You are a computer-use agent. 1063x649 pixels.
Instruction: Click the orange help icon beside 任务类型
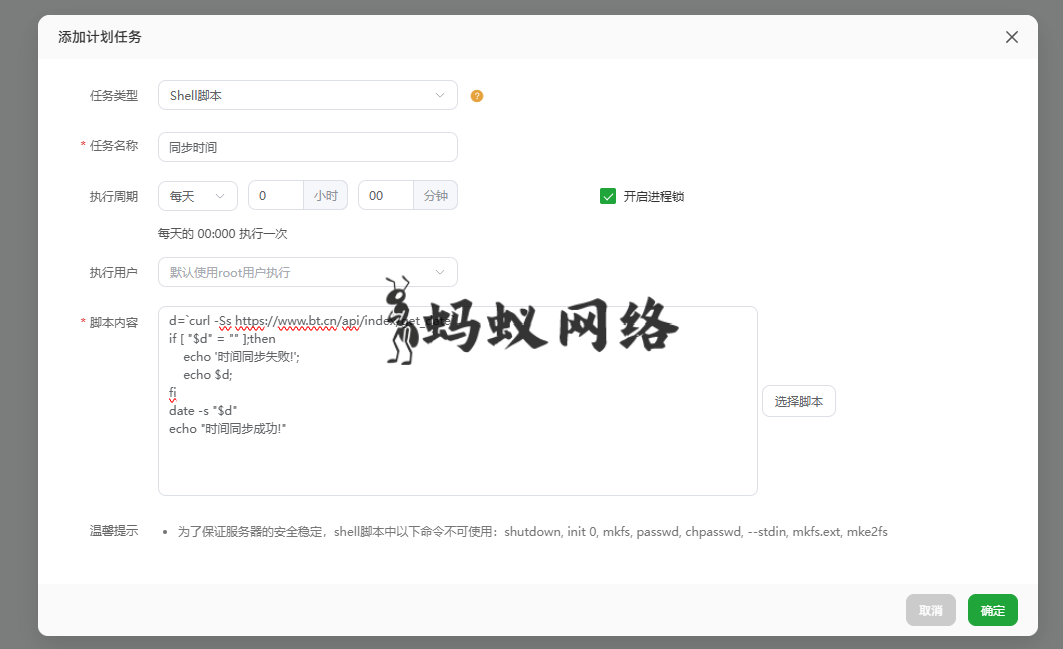pyautogui.click(x=477, y=96)
